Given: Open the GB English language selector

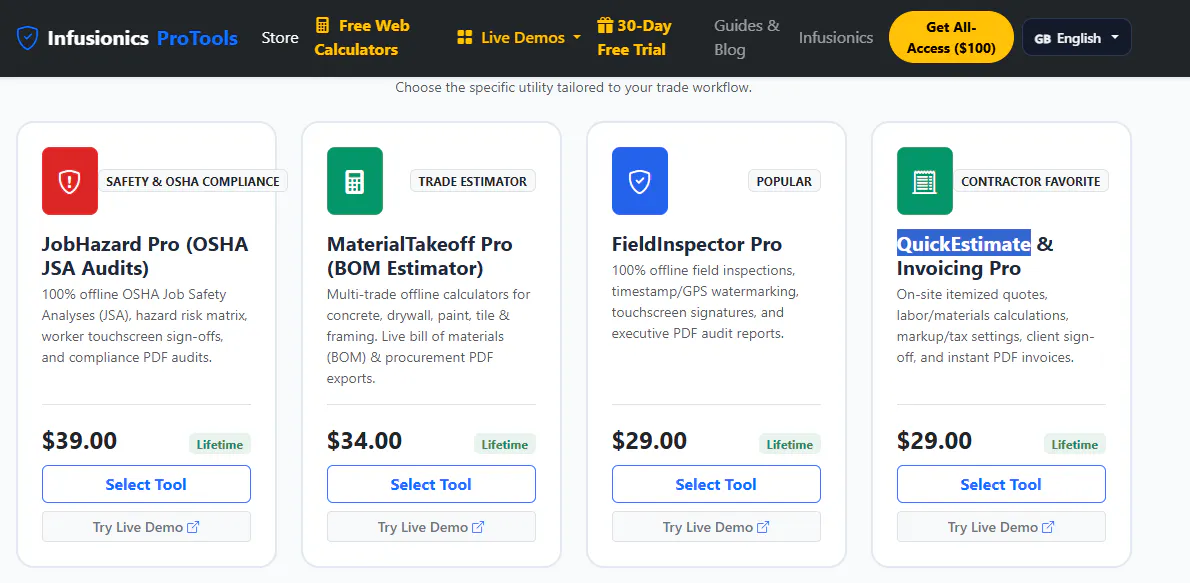Looking at the screenshot, I should point(1077,37).
